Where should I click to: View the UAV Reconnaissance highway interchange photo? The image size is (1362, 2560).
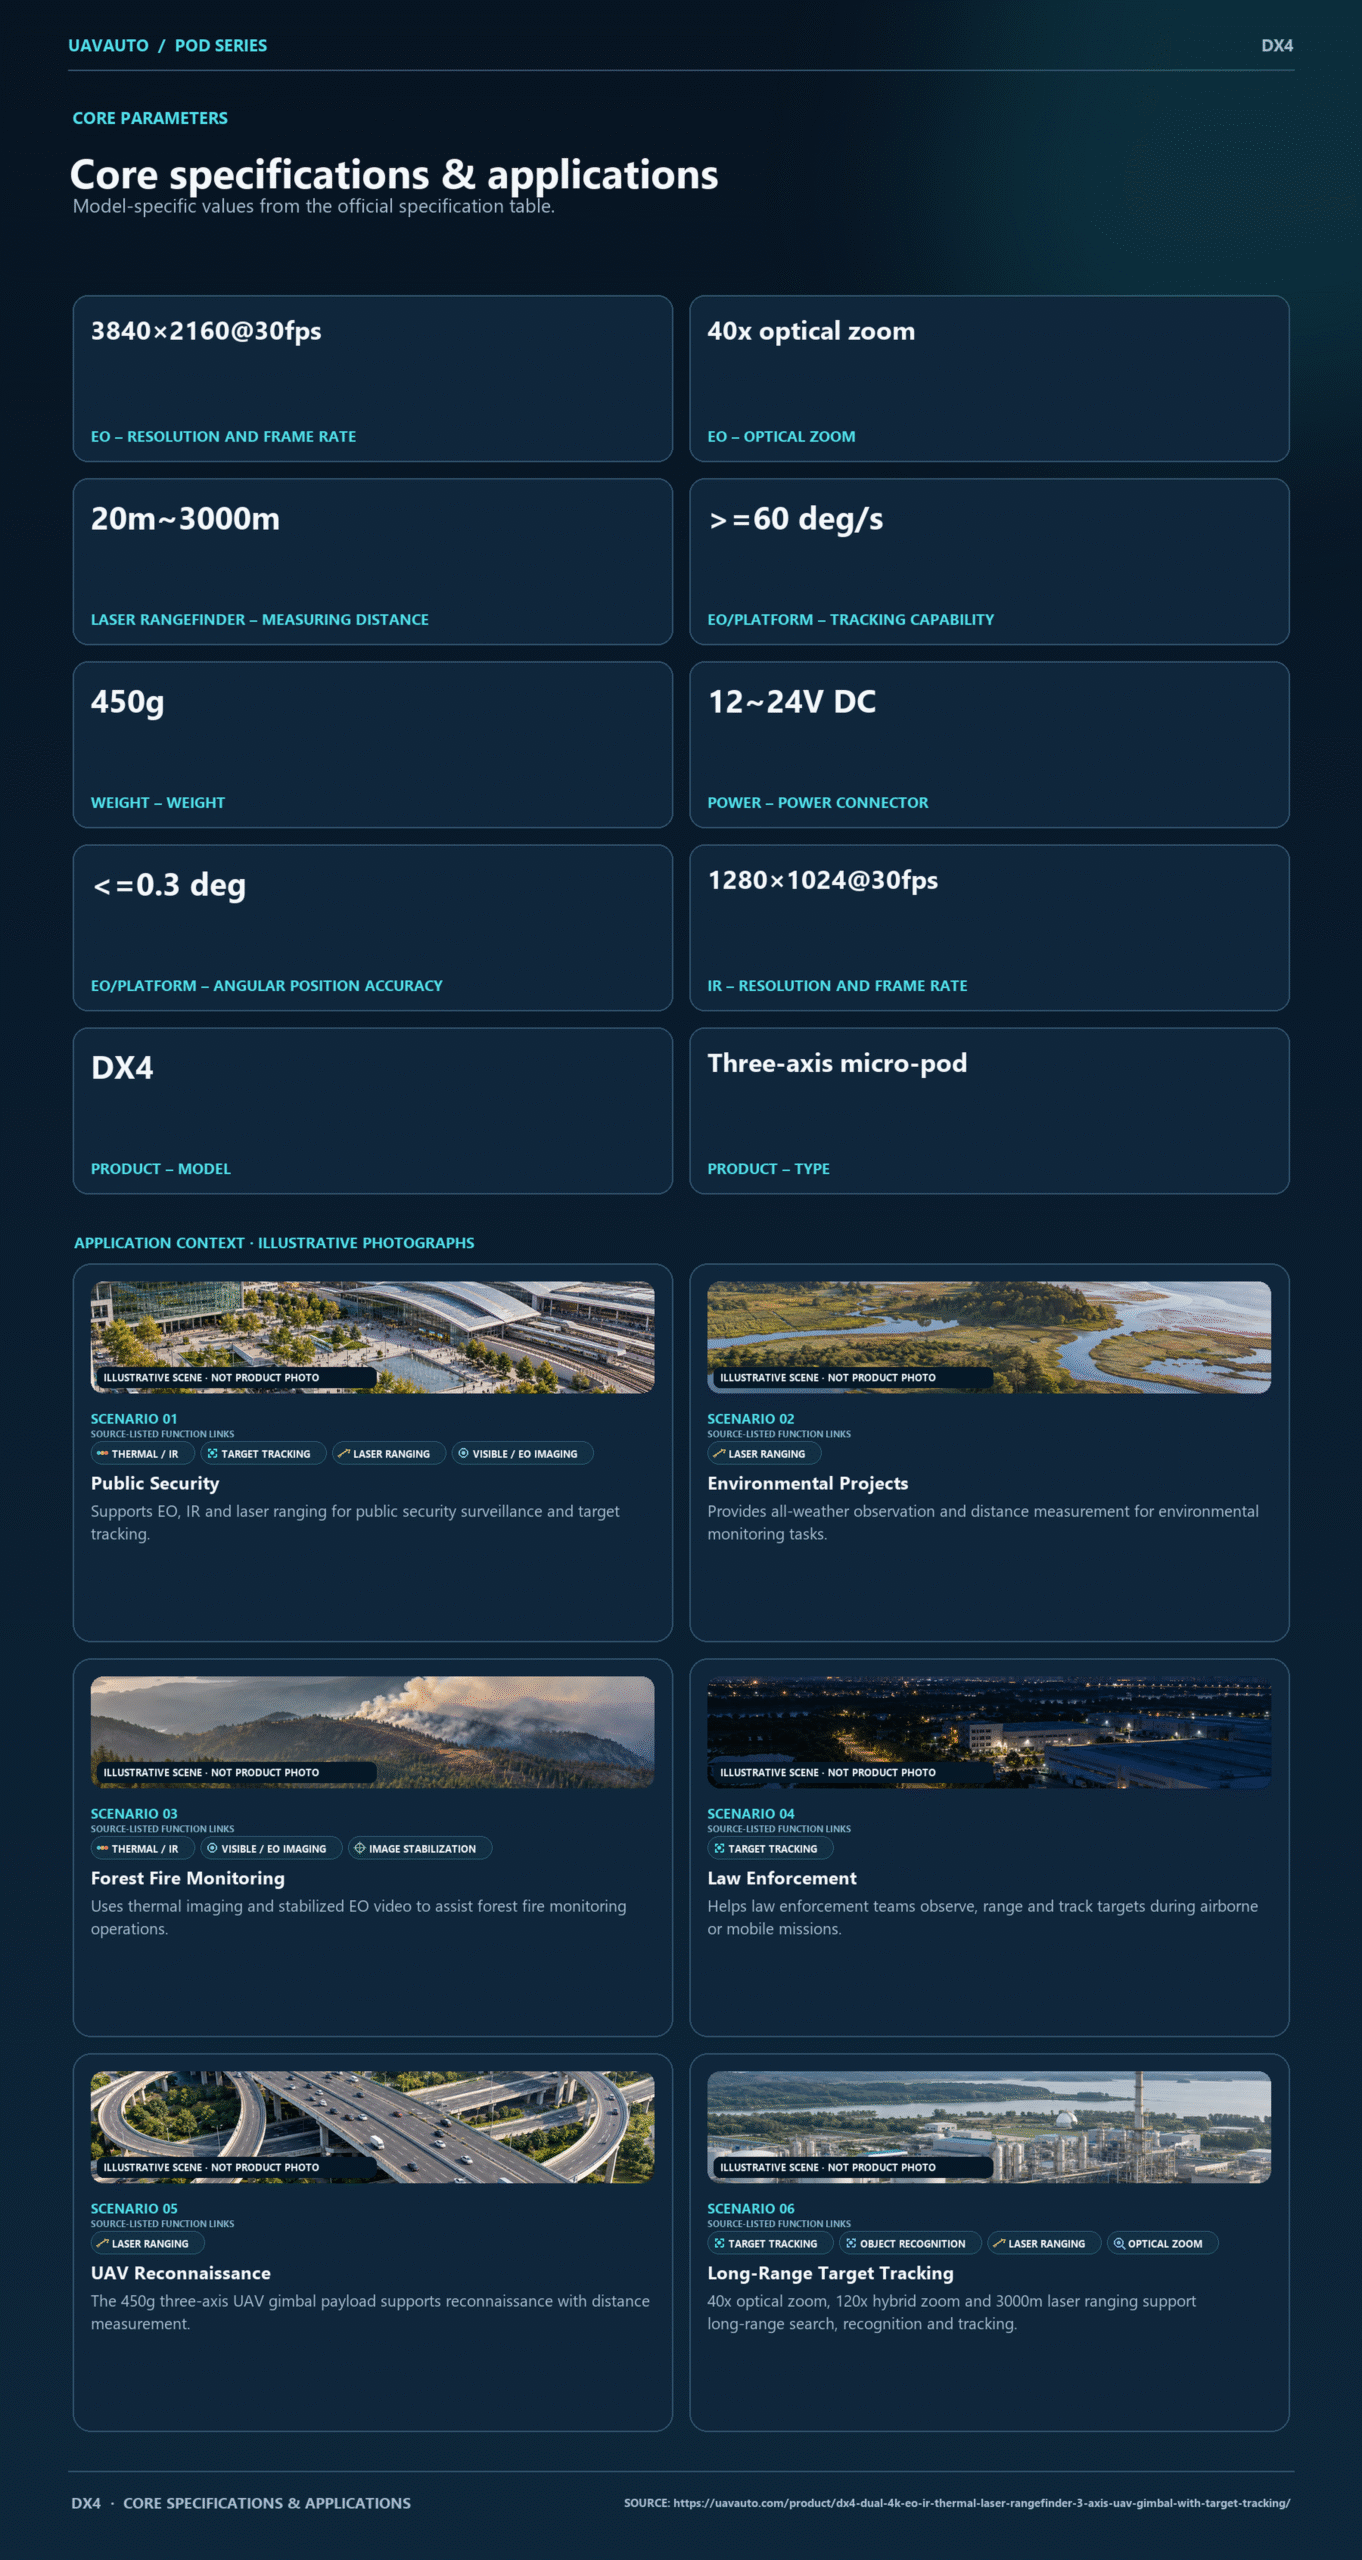point(373,2127)
